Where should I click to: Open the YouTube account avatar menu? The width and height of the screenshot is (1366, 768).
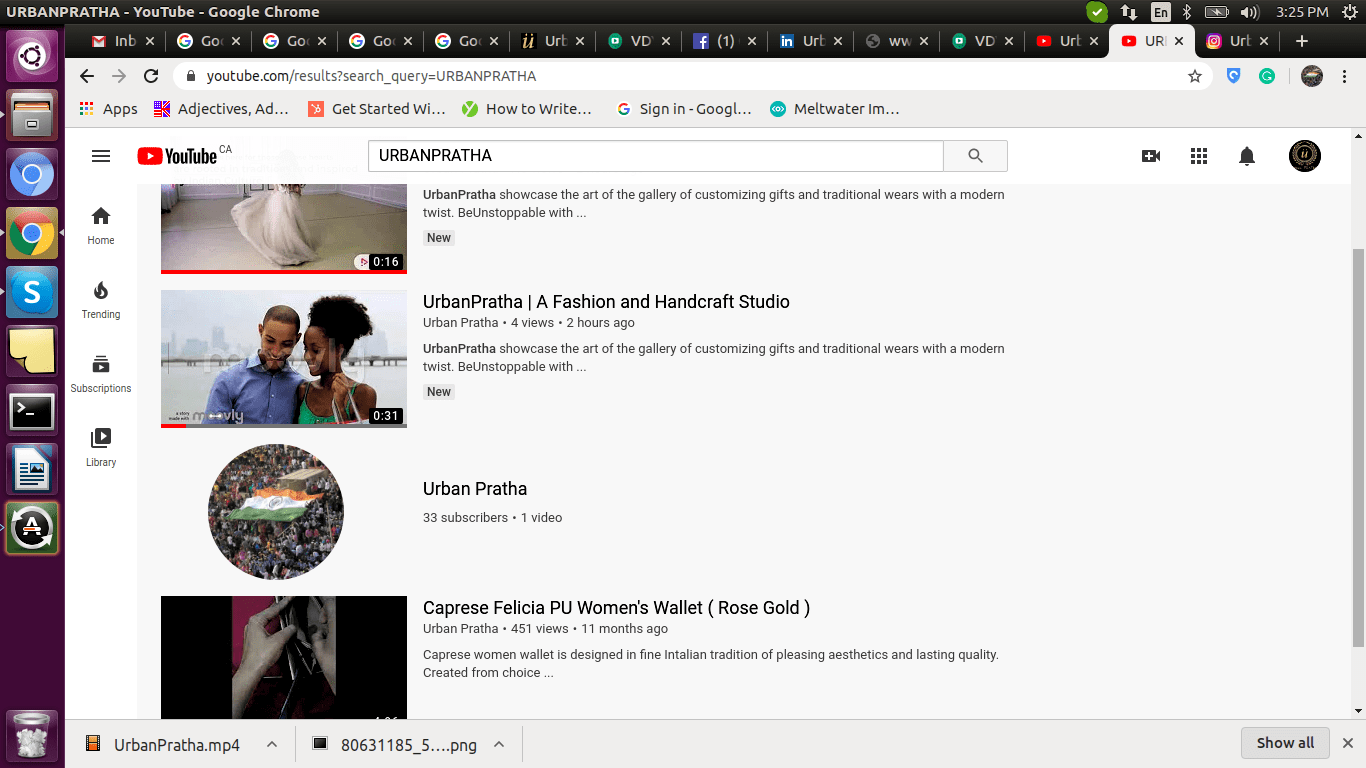(1305, 156)
